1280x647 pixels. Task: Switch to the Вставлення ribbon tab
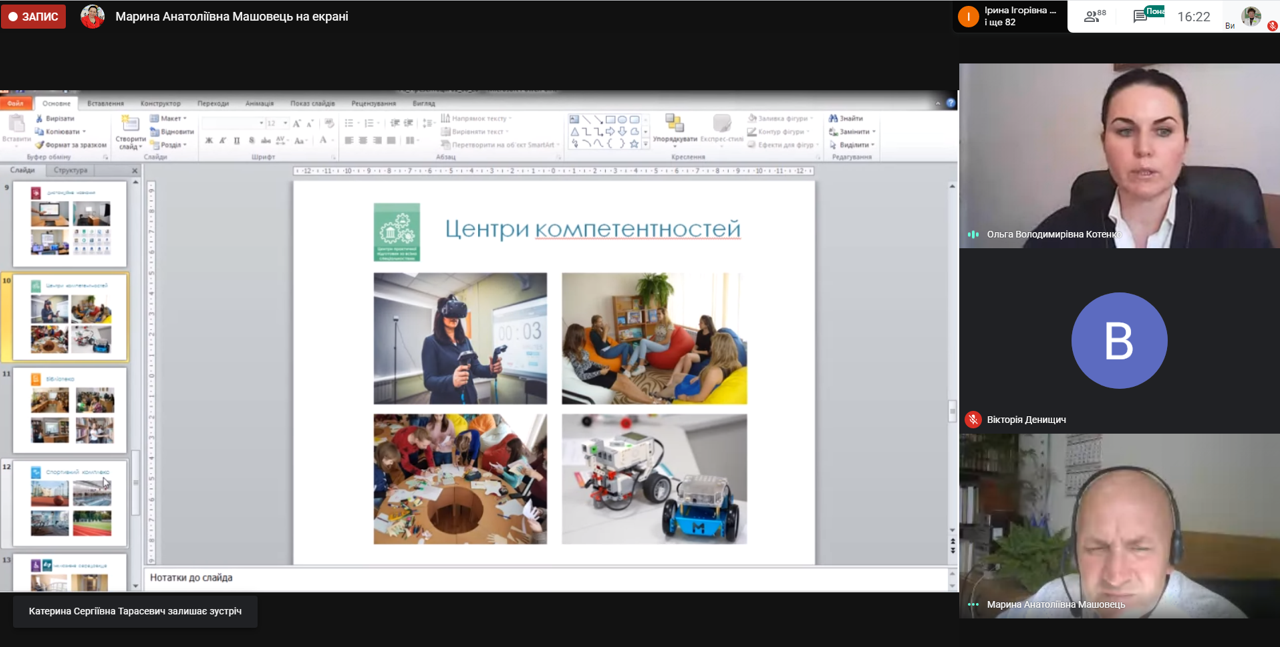(x=105, y=103)
